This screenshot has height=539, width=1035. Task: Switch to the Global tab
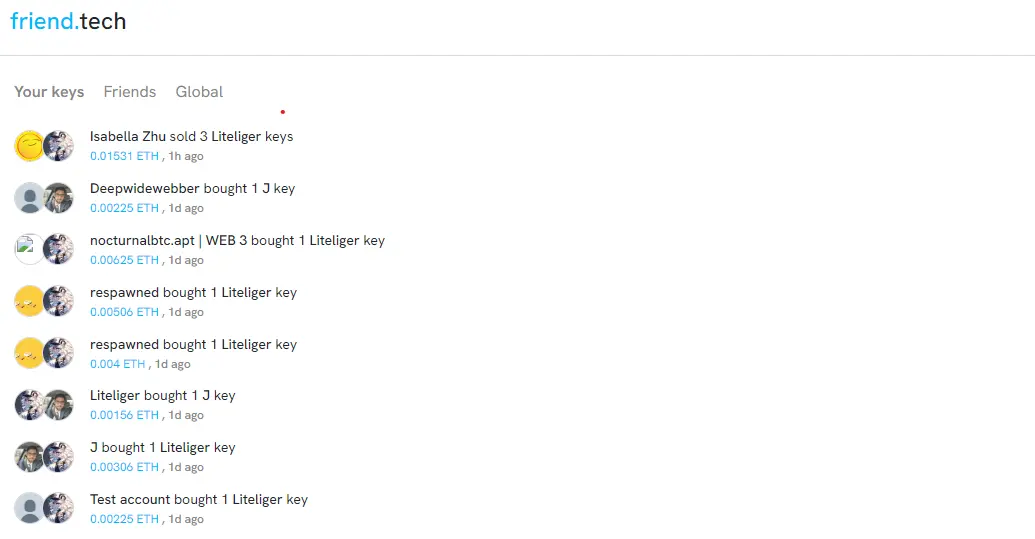coord(199,92)
